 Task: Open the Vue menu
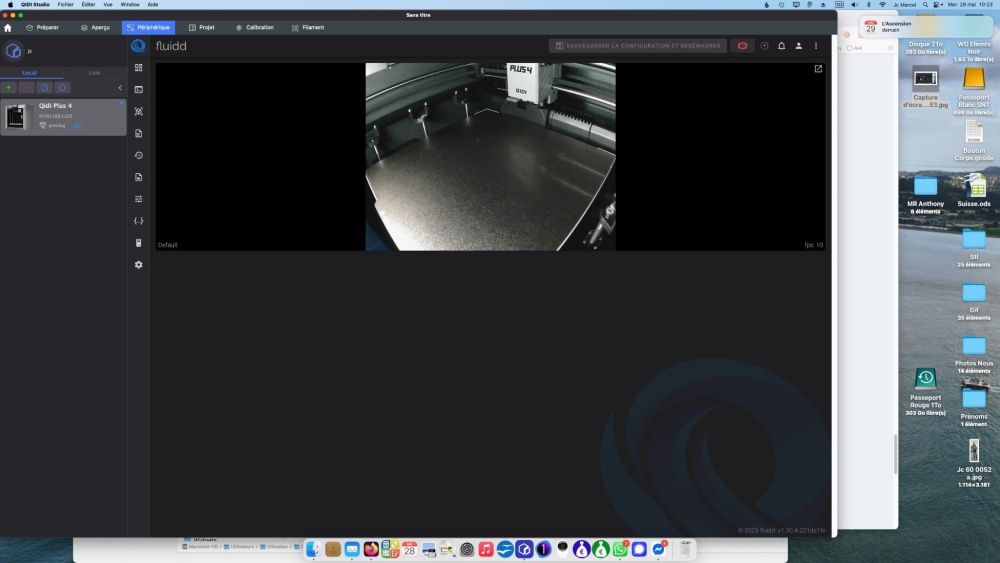(x=108, y=4)
